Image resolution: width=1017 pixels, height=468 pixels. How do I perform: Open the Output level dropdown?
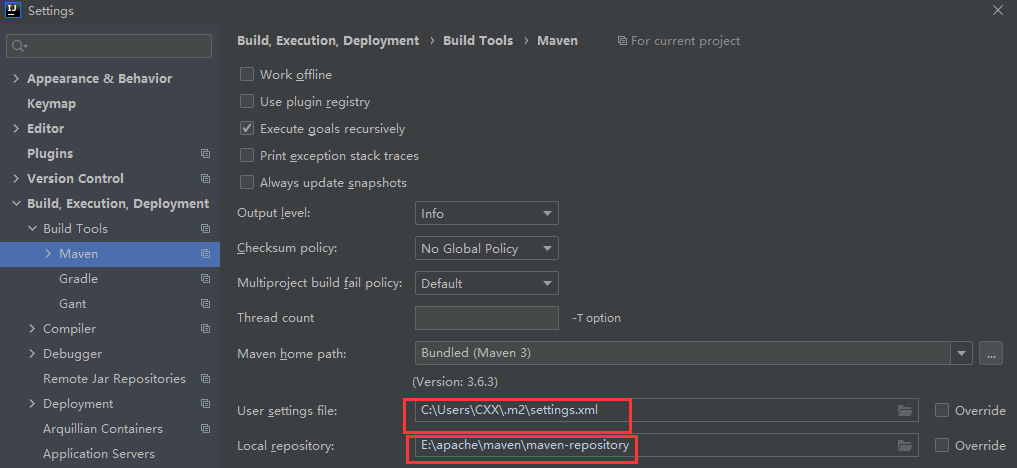click(486, 213)
